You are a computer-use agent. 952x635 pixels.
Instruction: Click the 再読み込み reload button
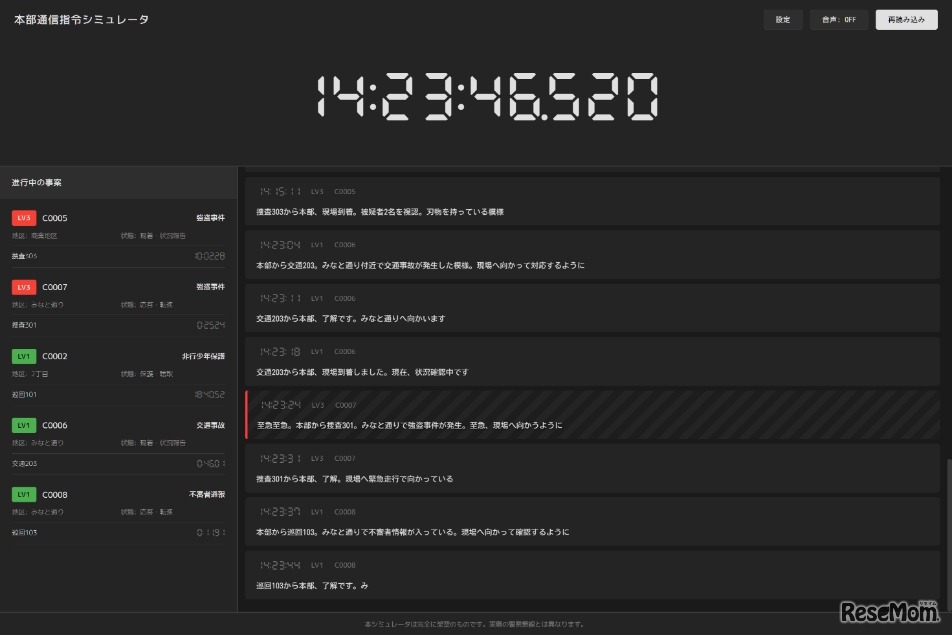point(906,19)
